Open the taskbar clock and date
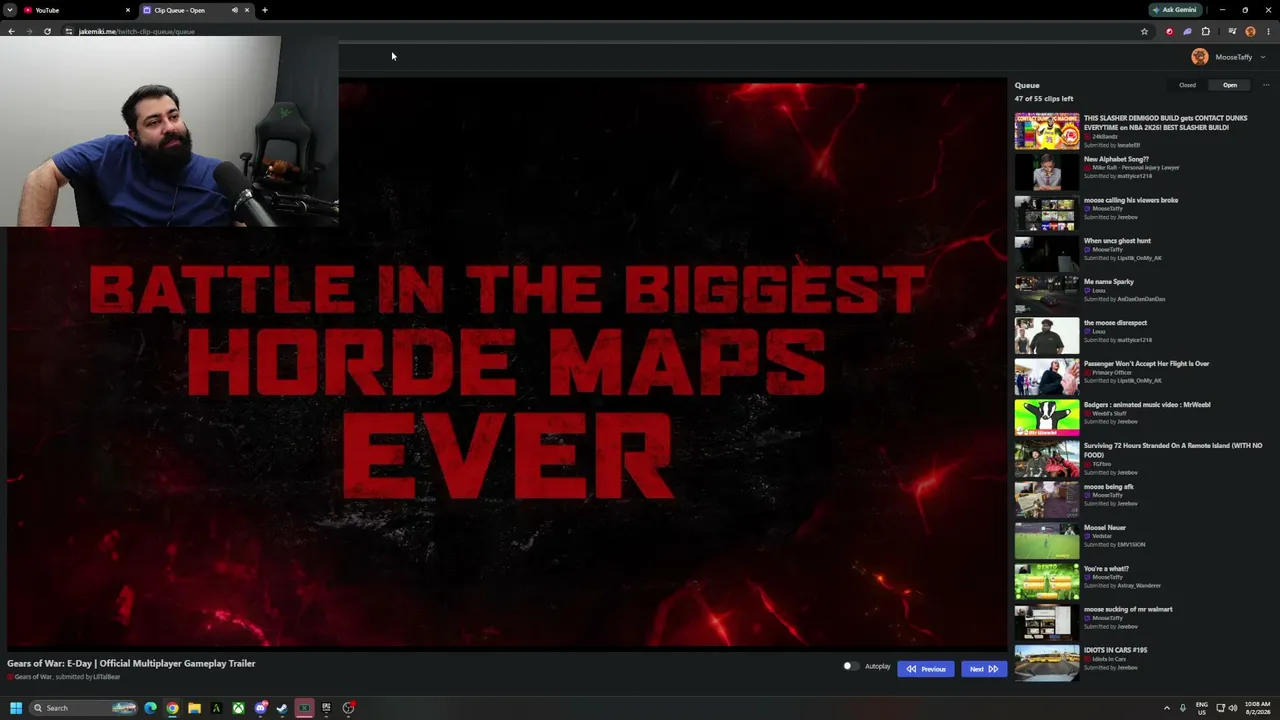Viewport: 1280px width, 720px height. coord(1257,708)
